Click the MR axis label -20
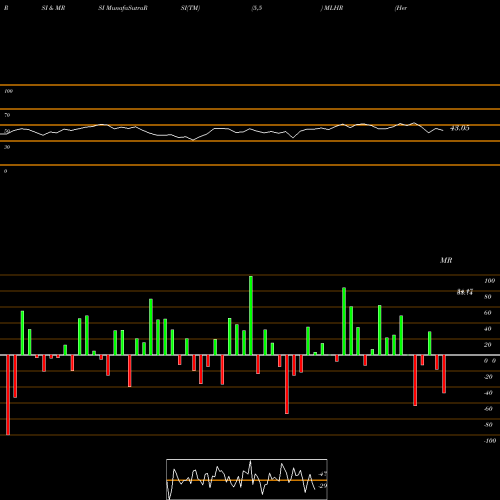Viewport: 500px width, 500px height. pos(488,377)
